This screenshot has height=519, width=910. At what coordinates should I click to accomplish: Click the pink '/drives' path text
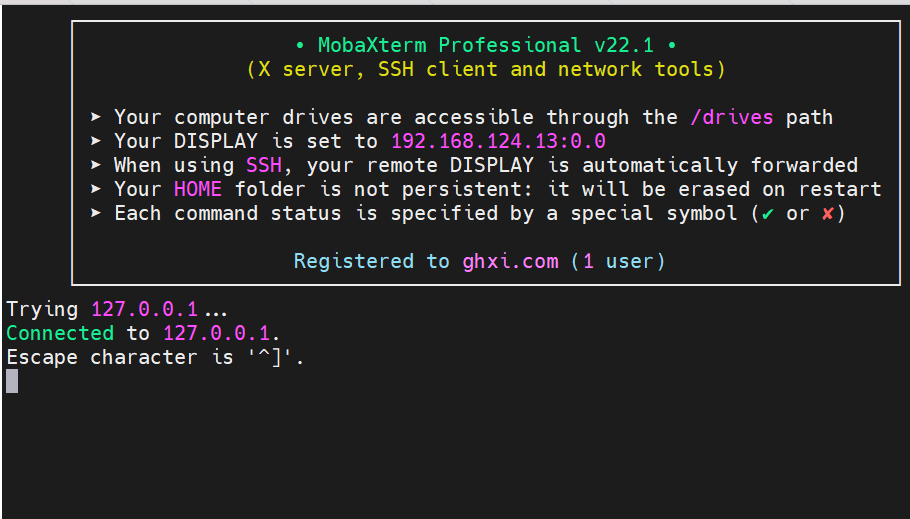[x=731, y=117]
